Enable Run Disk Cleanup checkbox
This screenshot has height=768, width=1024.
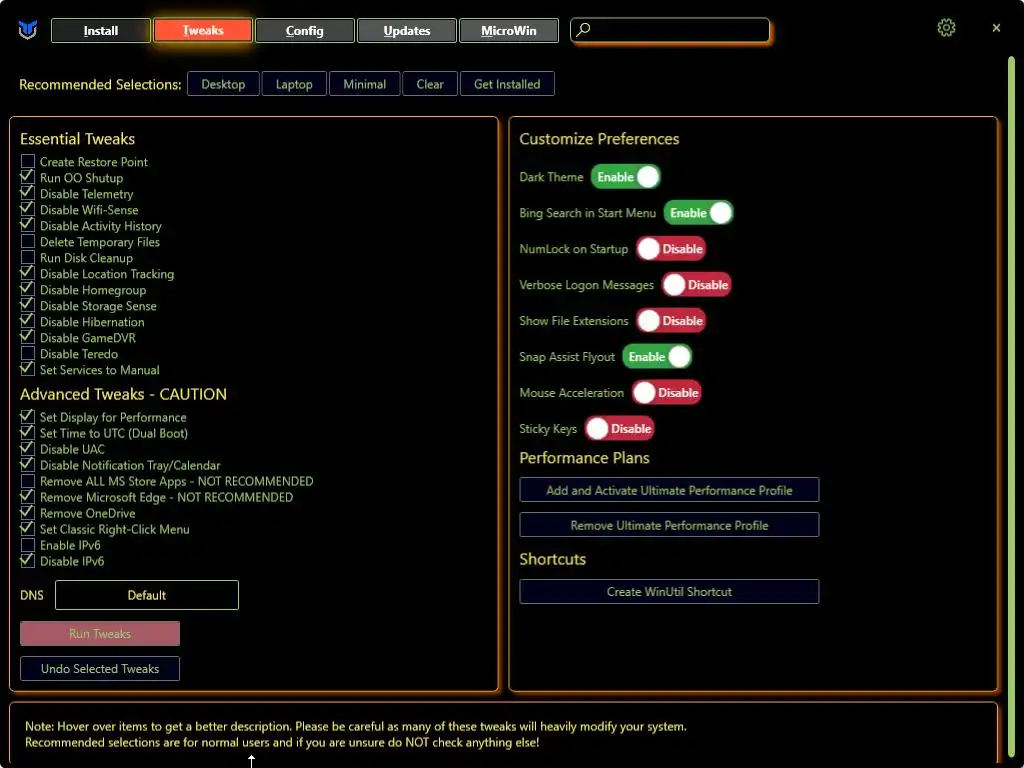point(27,257)
